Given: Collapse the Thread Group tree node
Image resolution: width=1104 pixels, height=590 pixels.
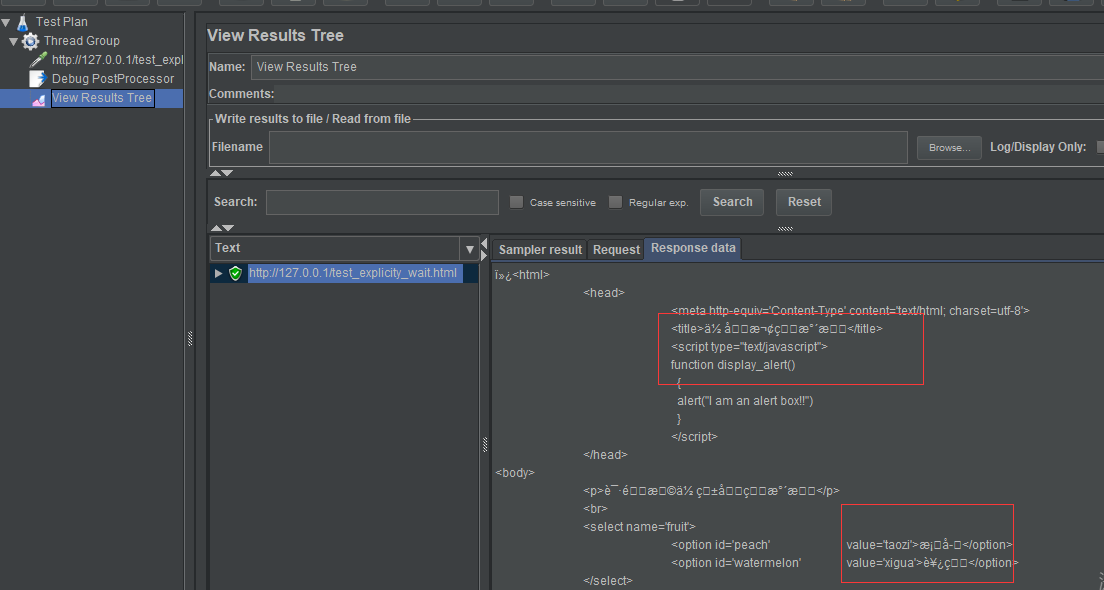Looking at the screenshot, I should (13, 42).
